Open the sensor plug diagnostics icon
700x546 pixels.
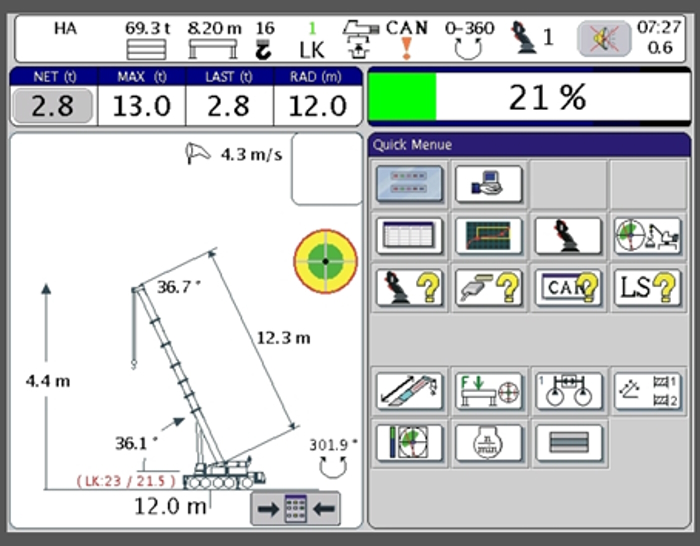[489, 287]
